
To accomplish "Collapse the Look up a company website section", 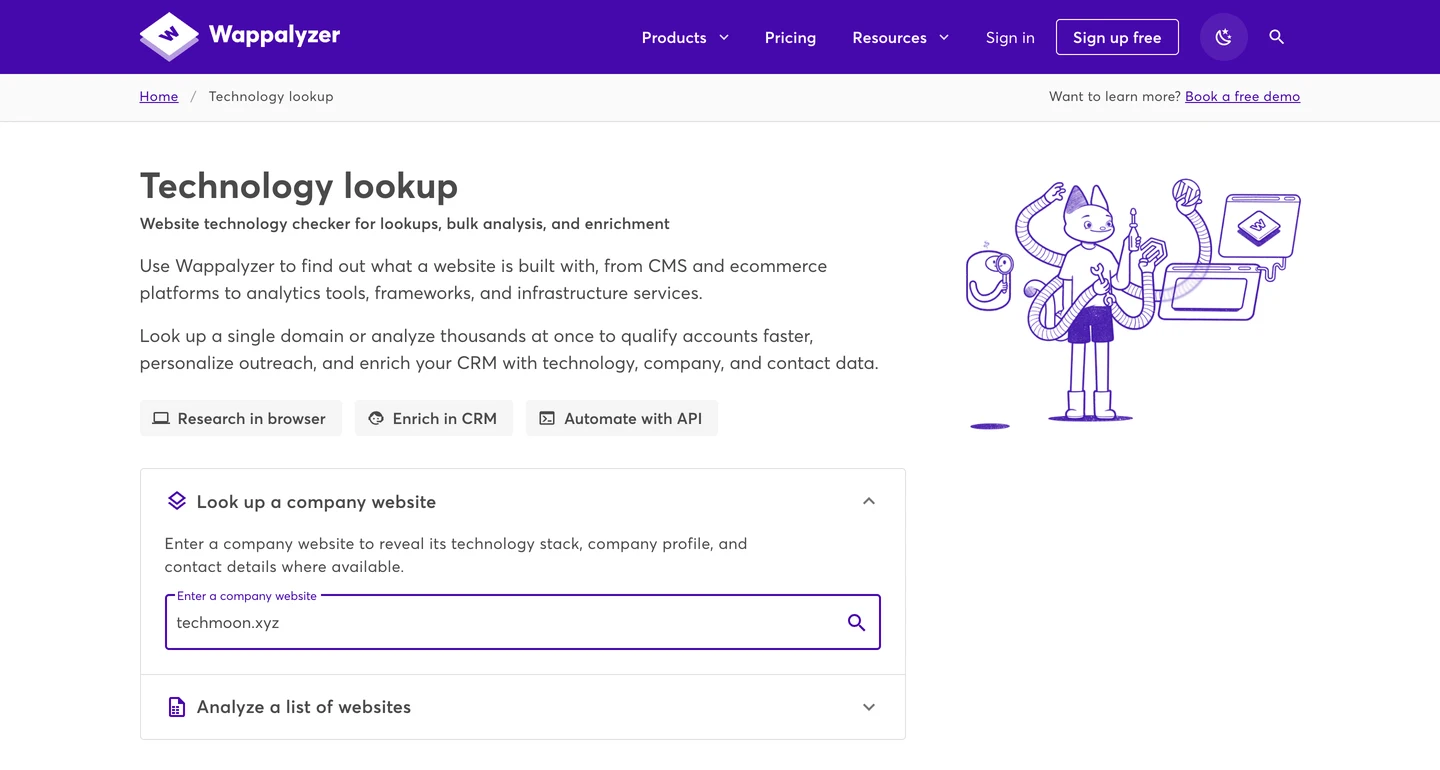I will tap(869, 501).
